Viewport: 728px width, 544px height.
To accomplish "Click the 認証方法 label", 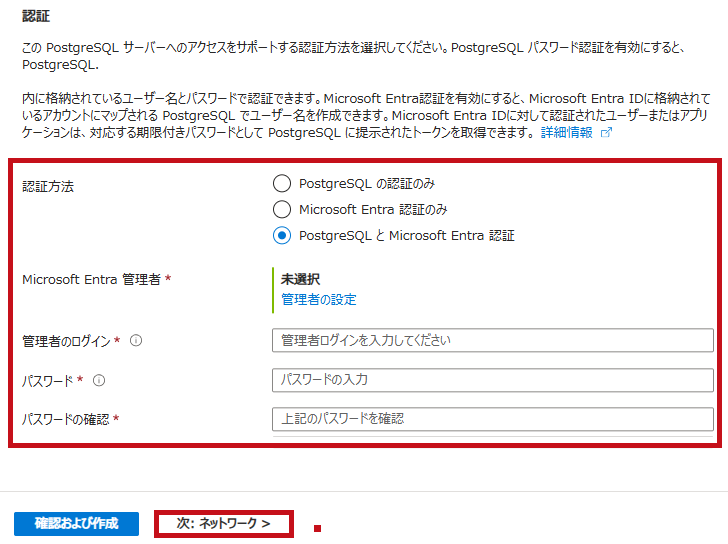I will tap(48, 187).
